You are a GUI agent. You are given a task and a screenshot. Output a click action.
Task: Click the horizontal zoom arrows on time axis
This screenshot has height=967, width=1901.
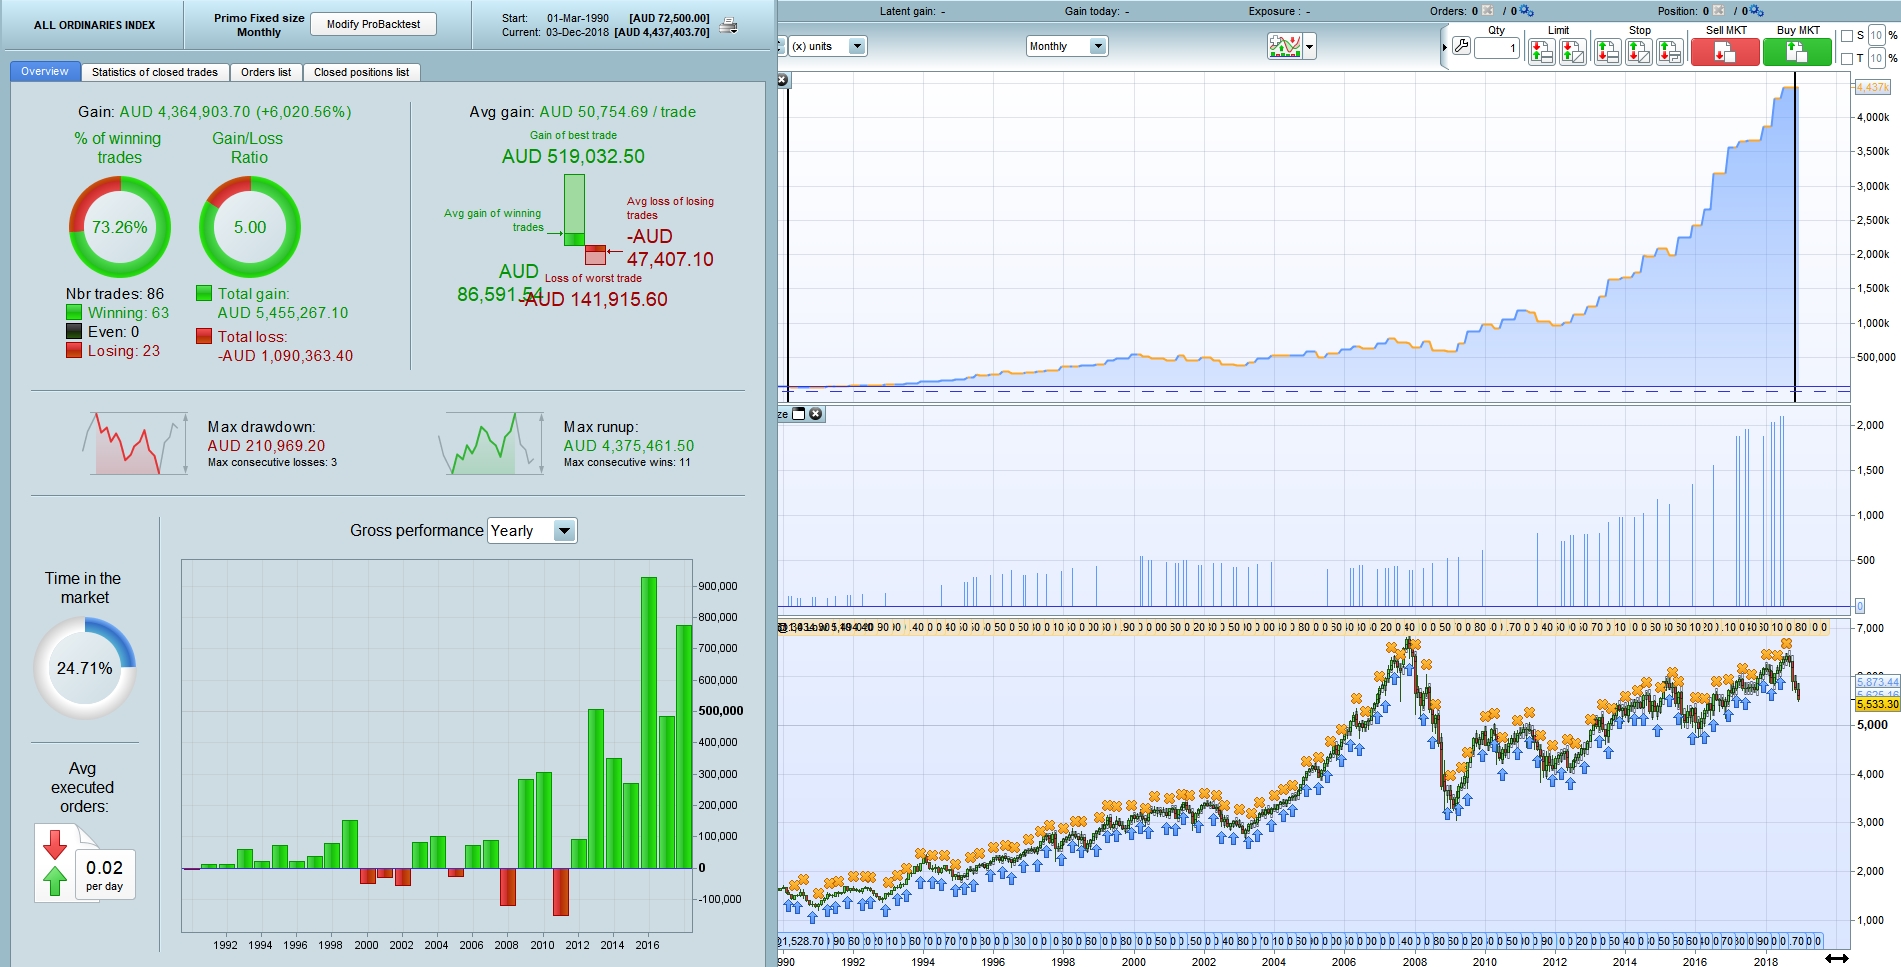point(1837,958)
